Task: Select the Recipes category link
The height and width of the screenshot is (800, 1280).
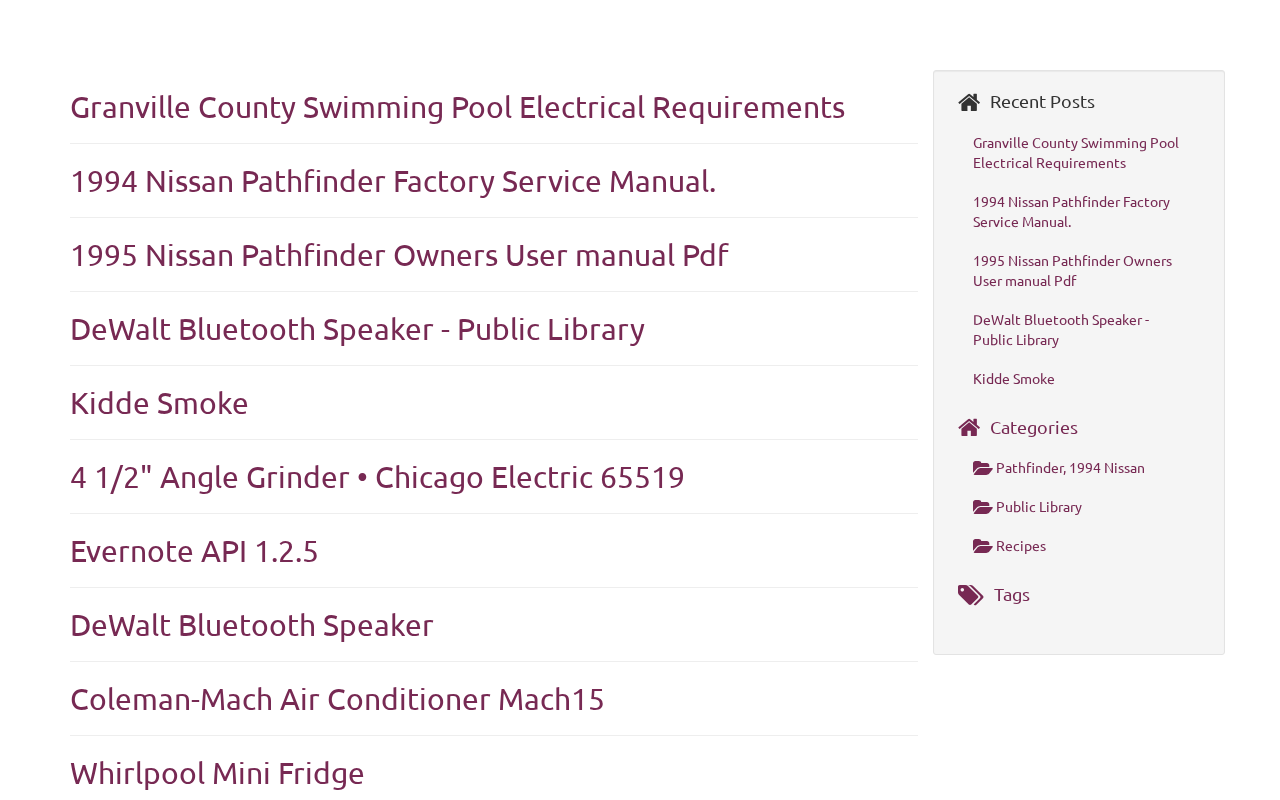Action: pos(1021,546)
